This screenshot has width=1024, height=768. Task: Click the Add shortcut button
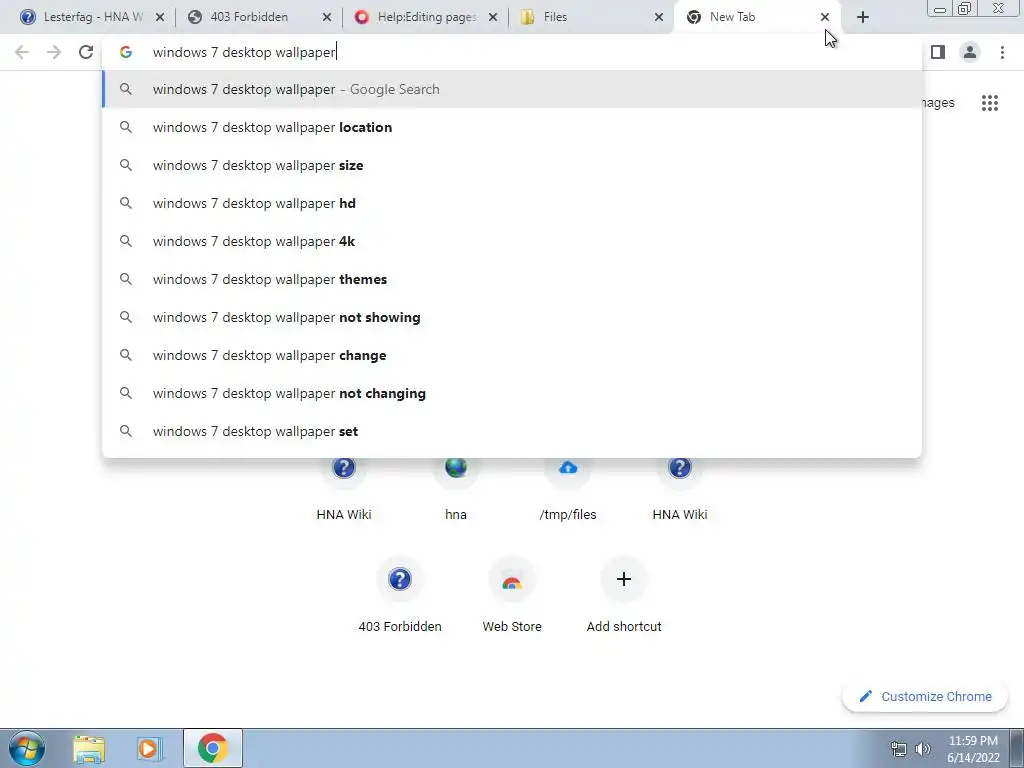pos(624,594)
